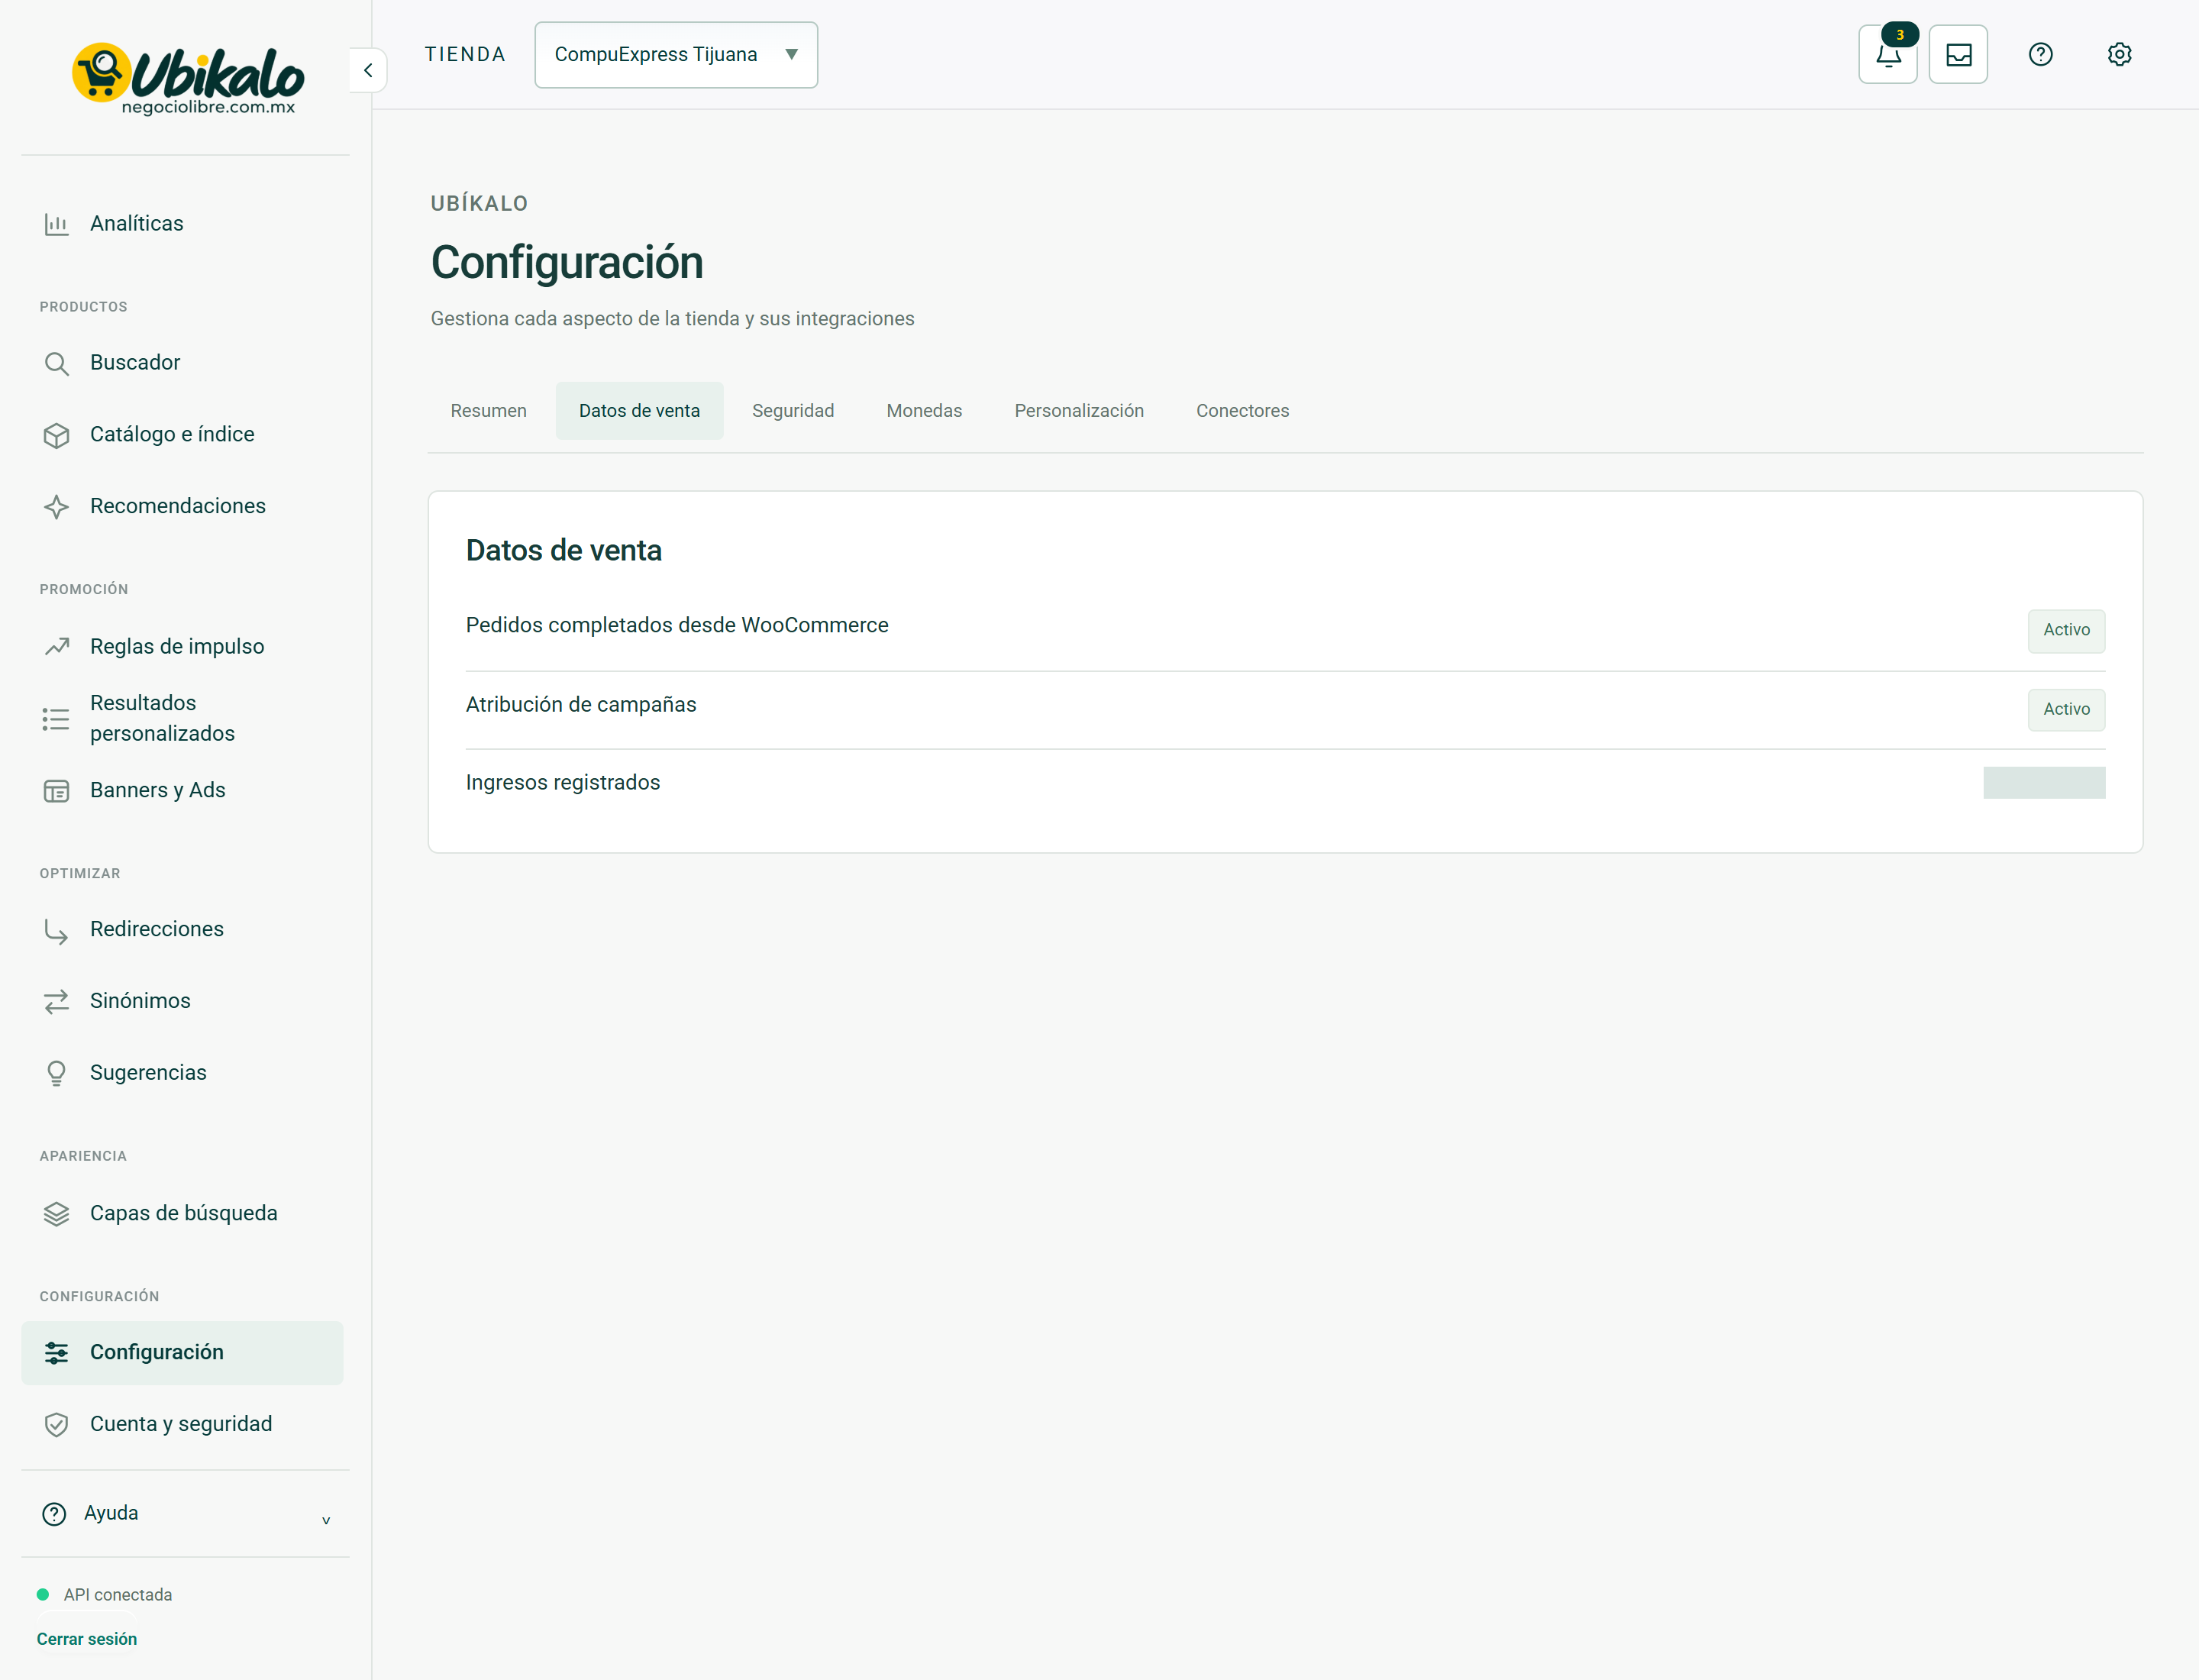This screenshot has width=2199, height=1680.
Task: Click the Resultados personalizados list icon
Action: (56, 719)
